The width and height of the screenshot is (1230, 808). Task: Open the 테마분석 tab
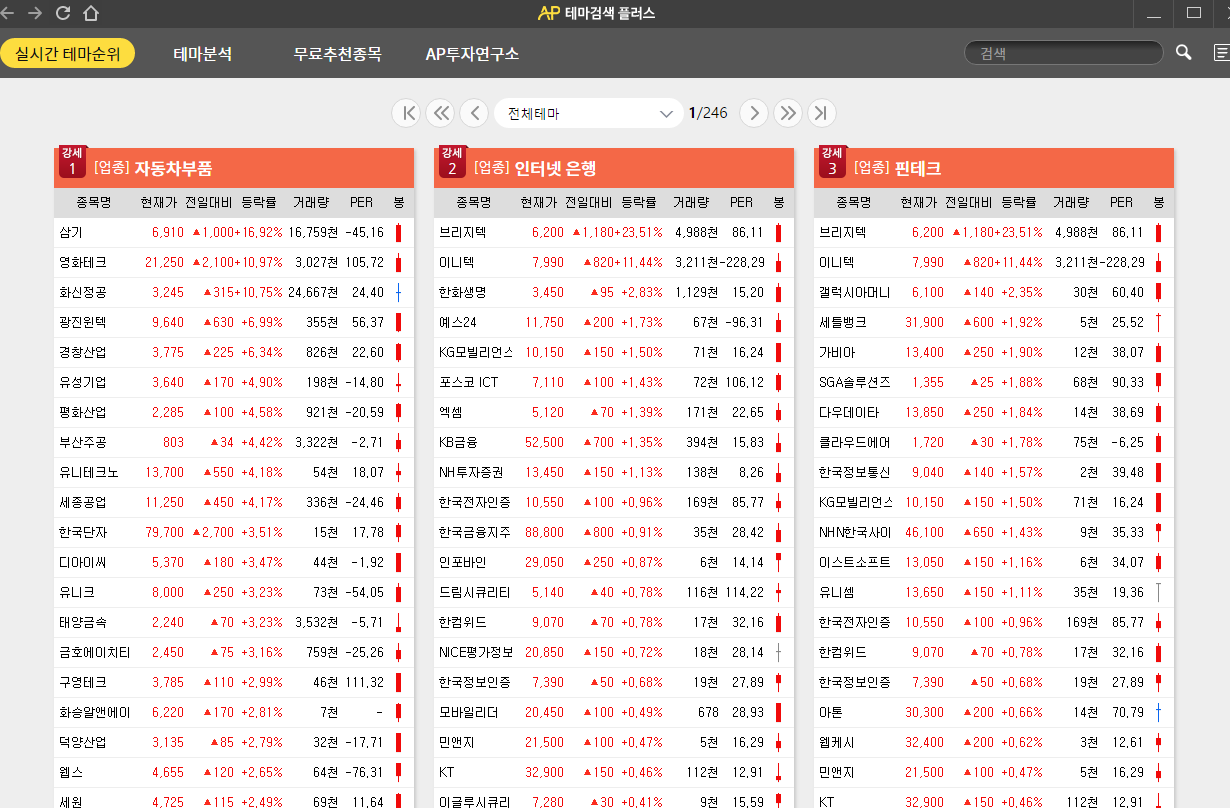(x=203, y=54)
